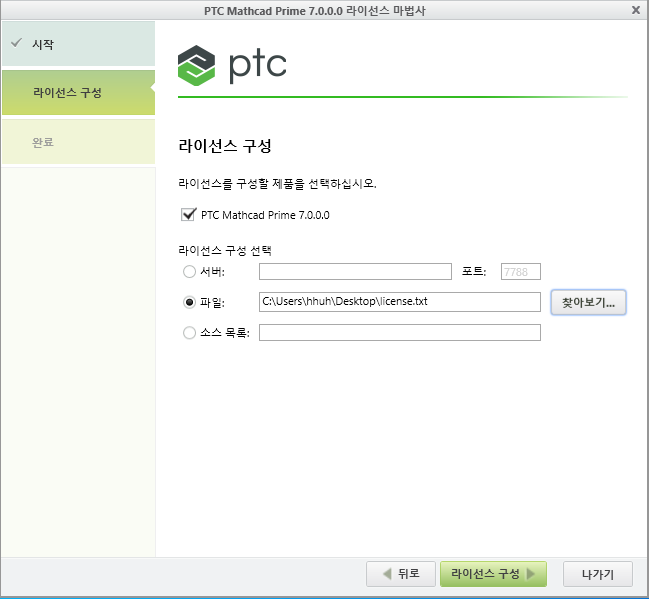Open the 찾아보기... browse button
This screenshot has width=649, height=599.
[x=588, y=302]
